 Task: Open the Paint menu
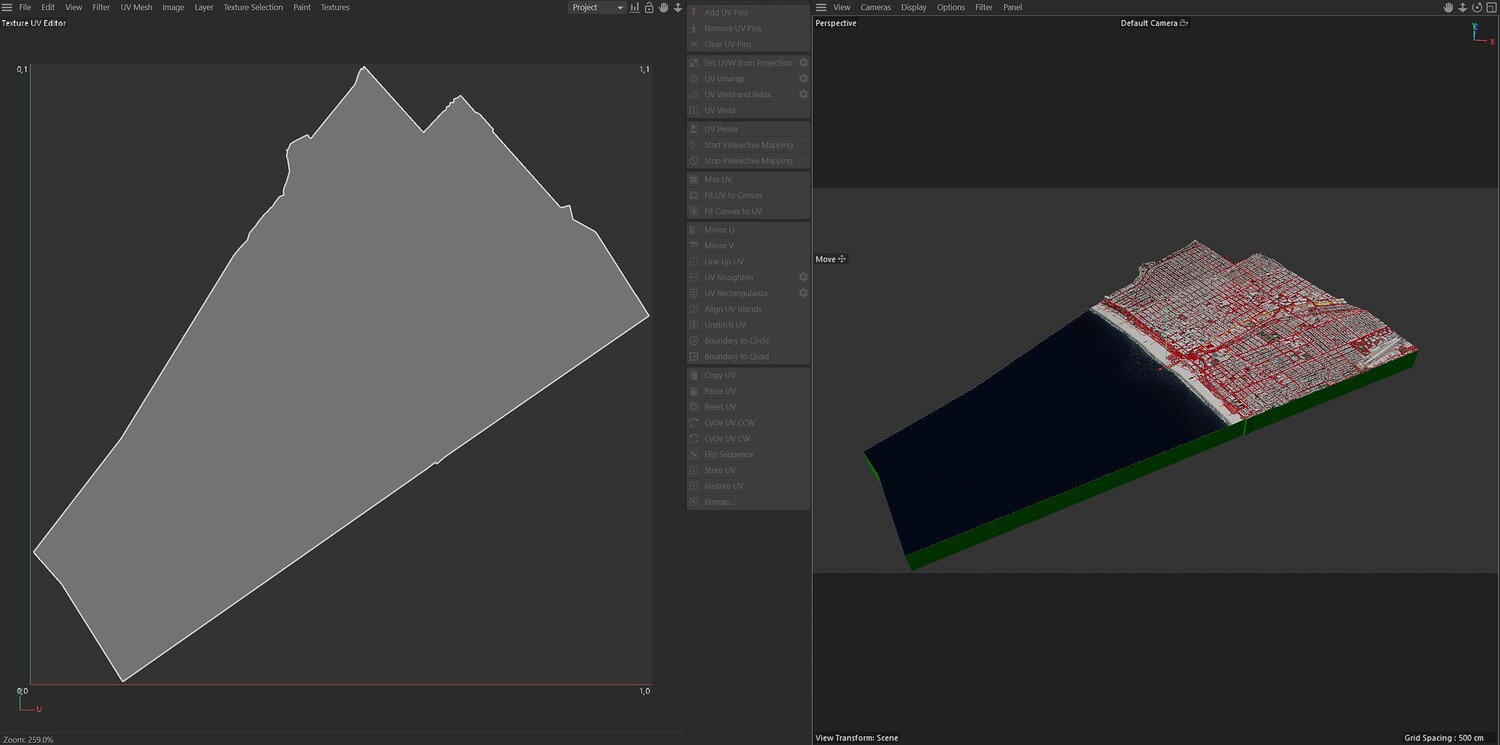tap(302, 7)
